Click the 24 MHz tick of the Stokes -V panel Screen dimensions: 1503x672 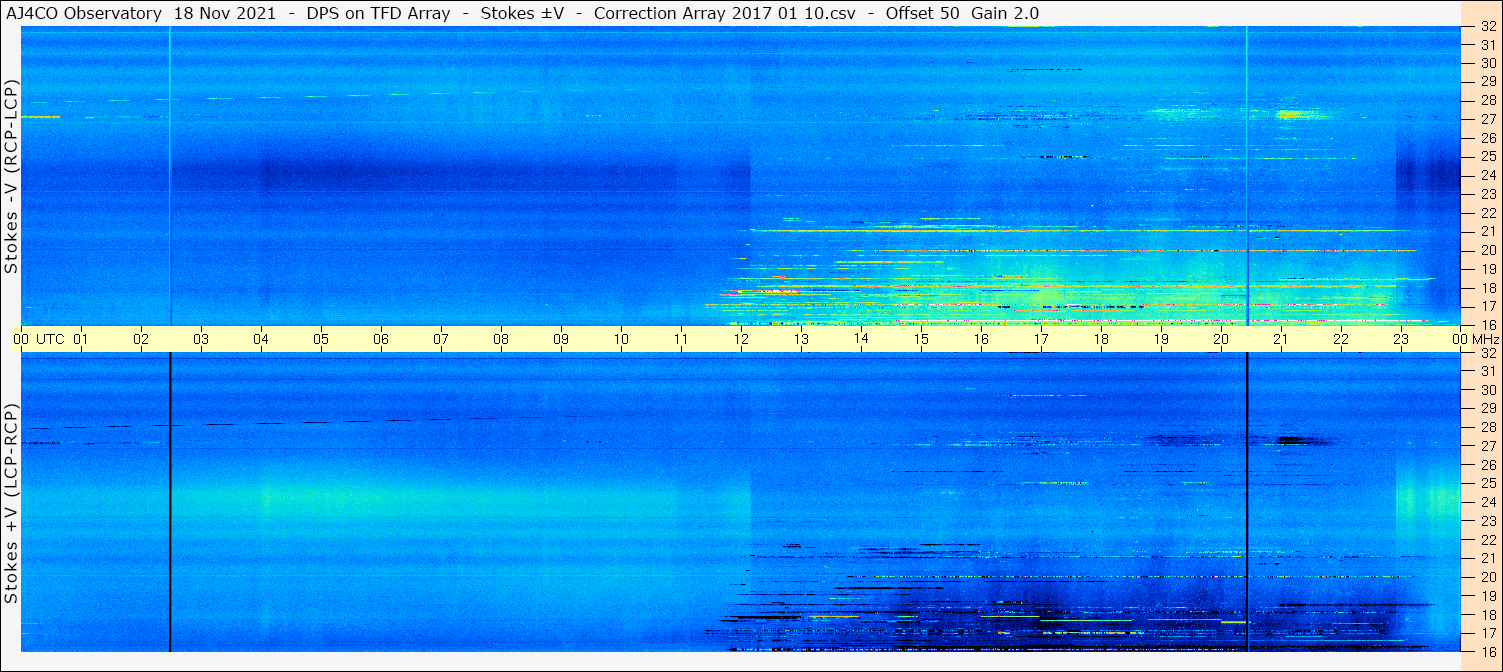(1488, 175)
